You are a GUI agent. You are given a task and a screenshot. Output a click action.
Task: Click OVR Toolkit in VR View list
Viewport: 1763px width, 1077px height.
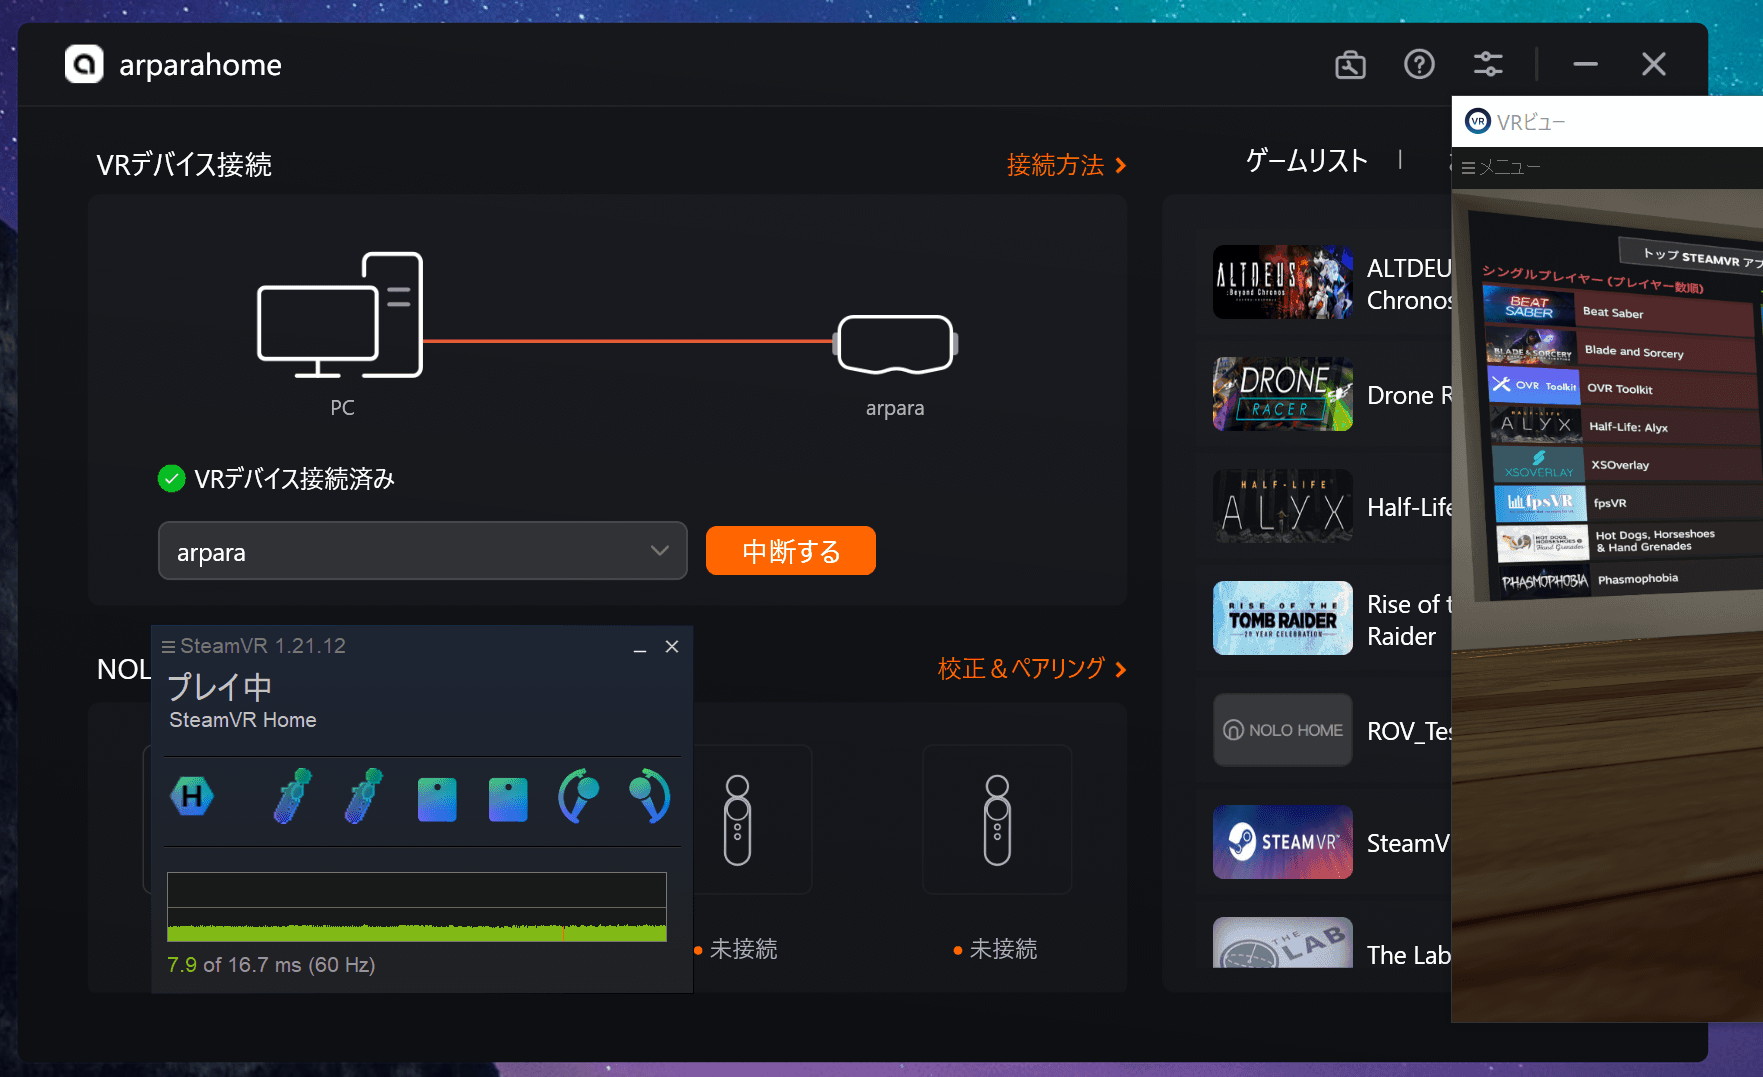click(x=1624, y=388)
